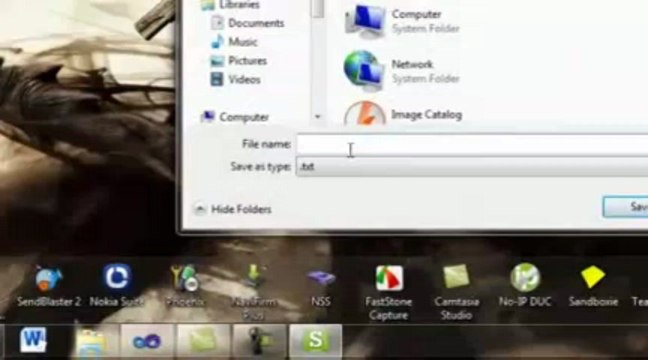The width and height of the screenshot is (648, 360).
Task: Click the camera recorder taskbar icon
Action: 260,341
